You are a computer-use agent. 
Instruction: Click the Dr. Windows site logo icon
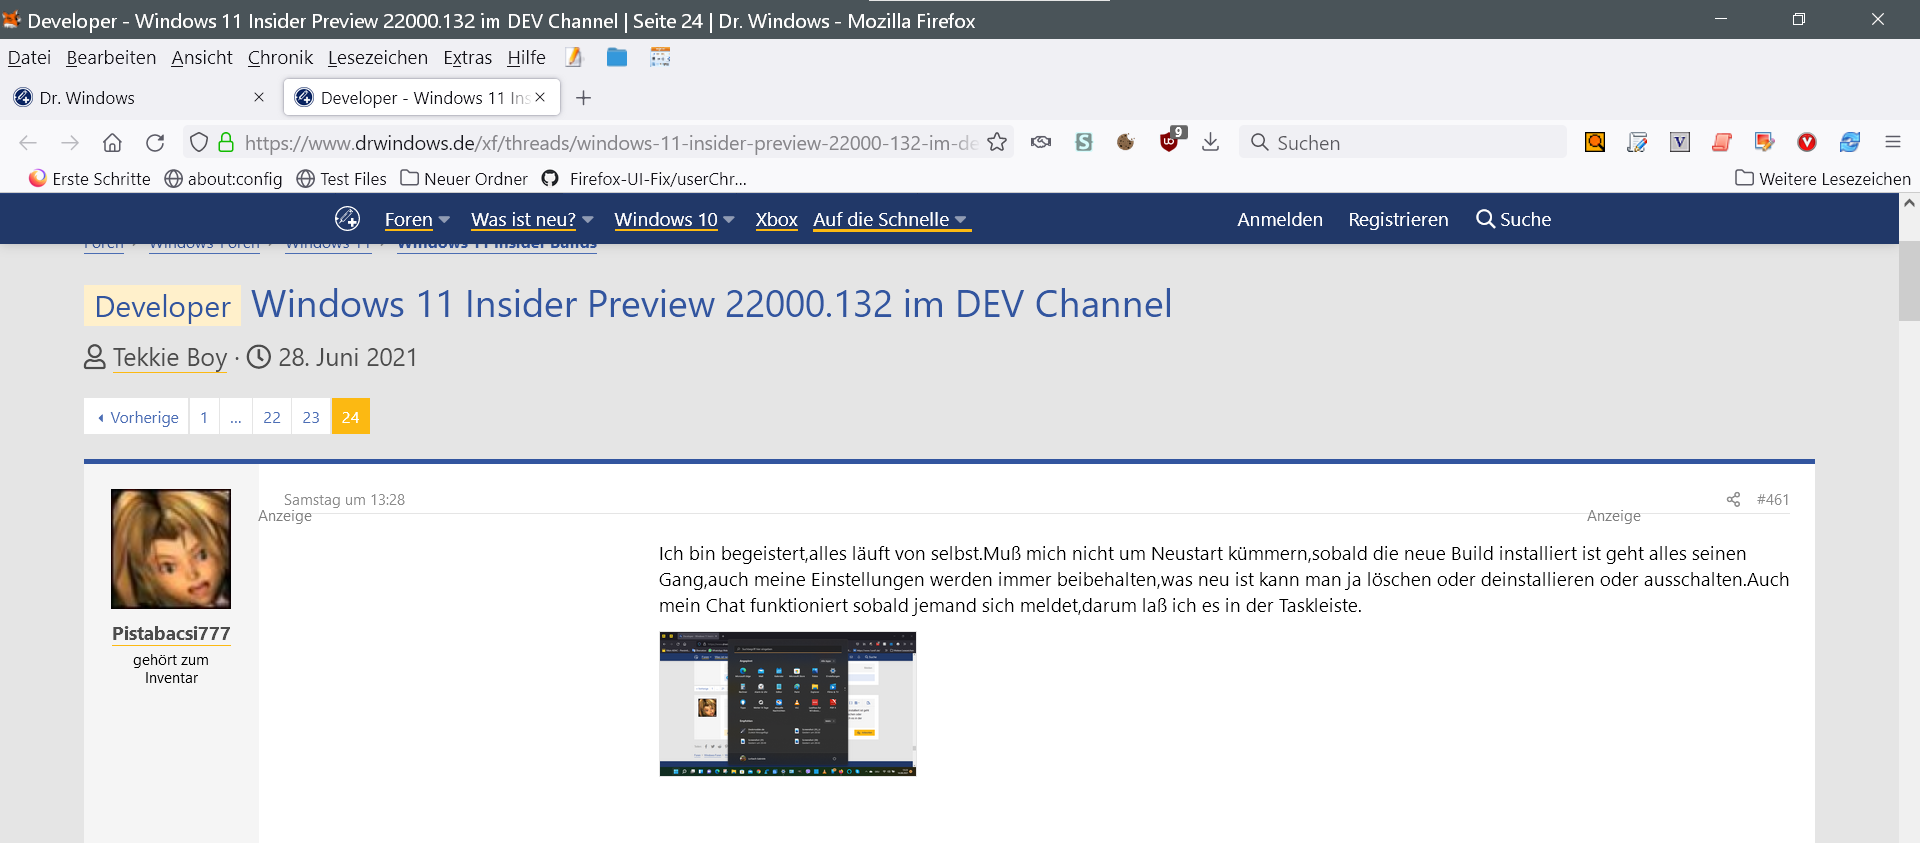tap(347, 218)
